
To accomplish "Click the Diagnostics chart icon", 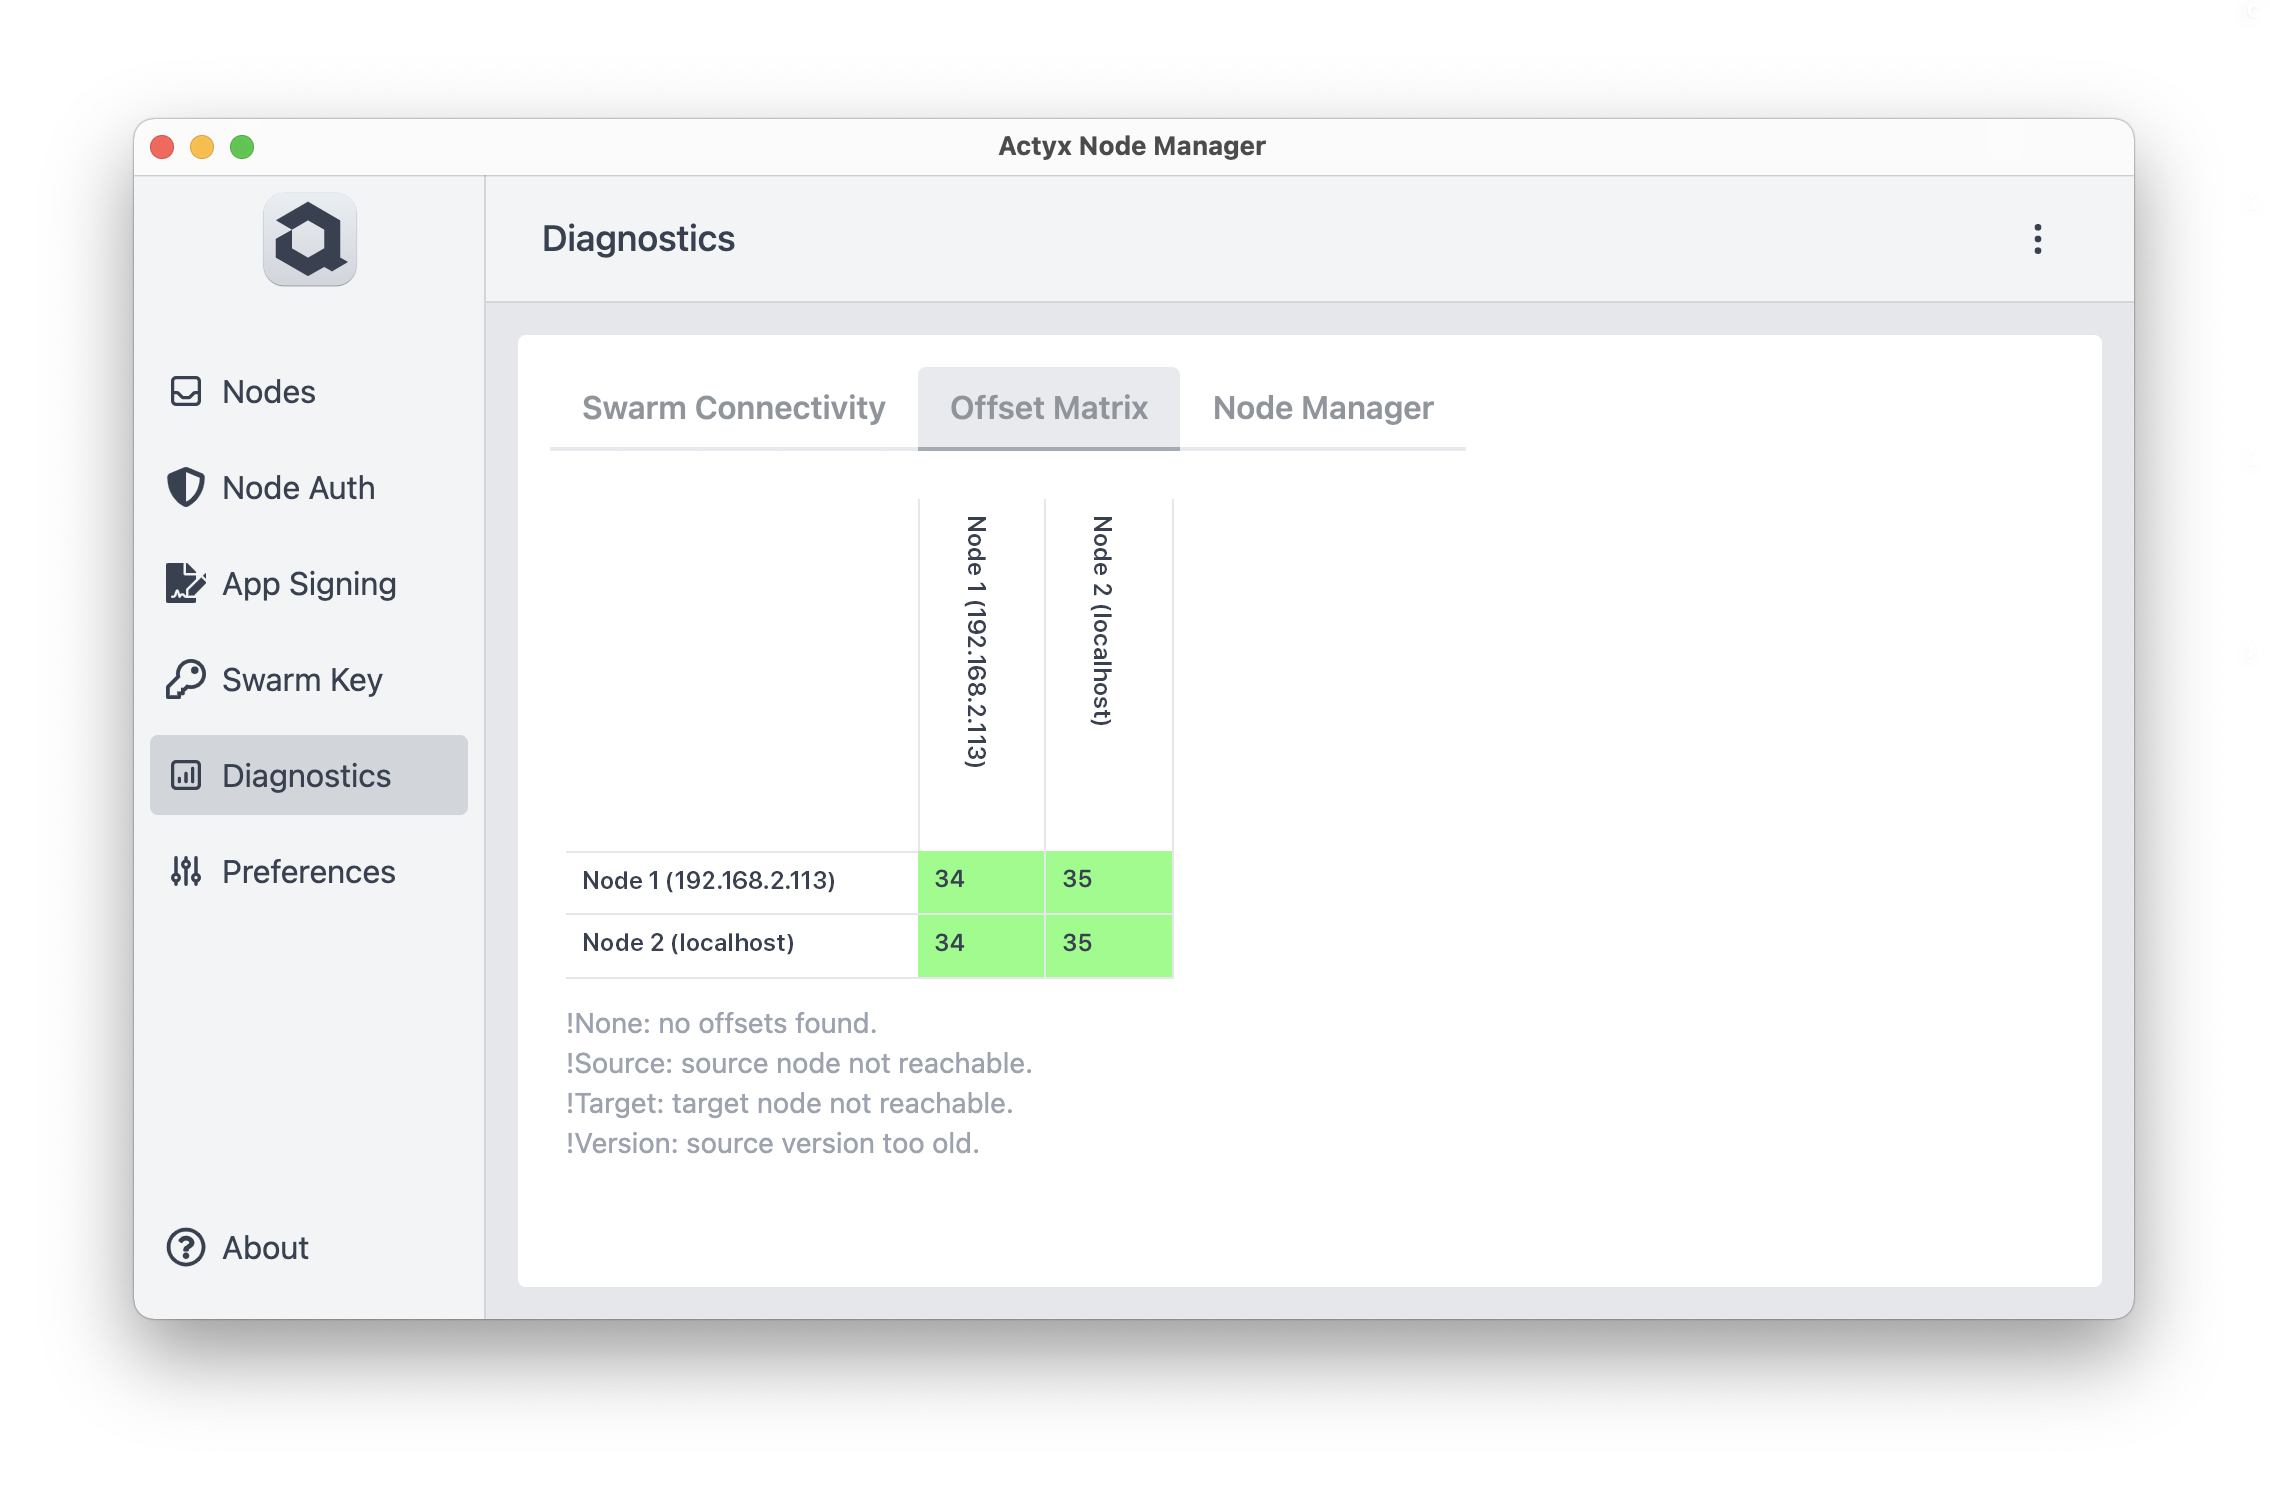I will 186,775.
